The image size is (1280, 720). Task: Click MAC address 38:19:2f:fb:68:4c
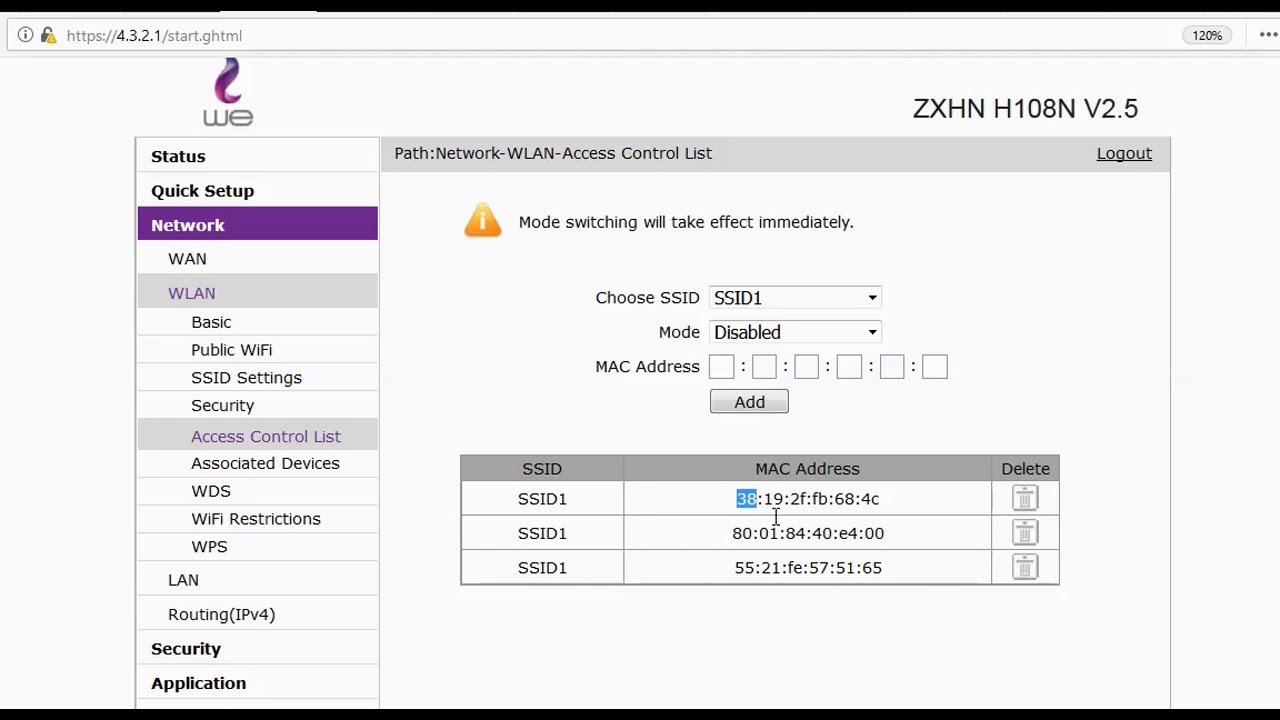[x=807, y=498]
